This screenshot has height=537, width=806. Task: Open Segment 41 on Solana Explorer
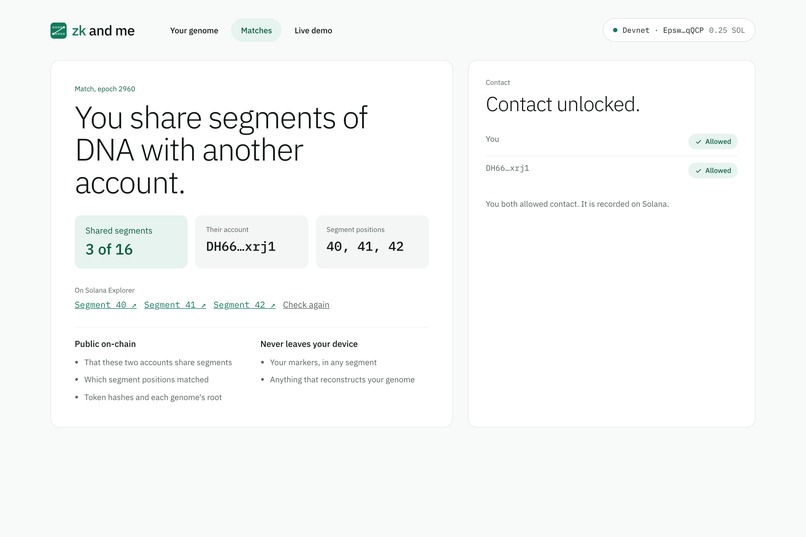tap(175, 305)
